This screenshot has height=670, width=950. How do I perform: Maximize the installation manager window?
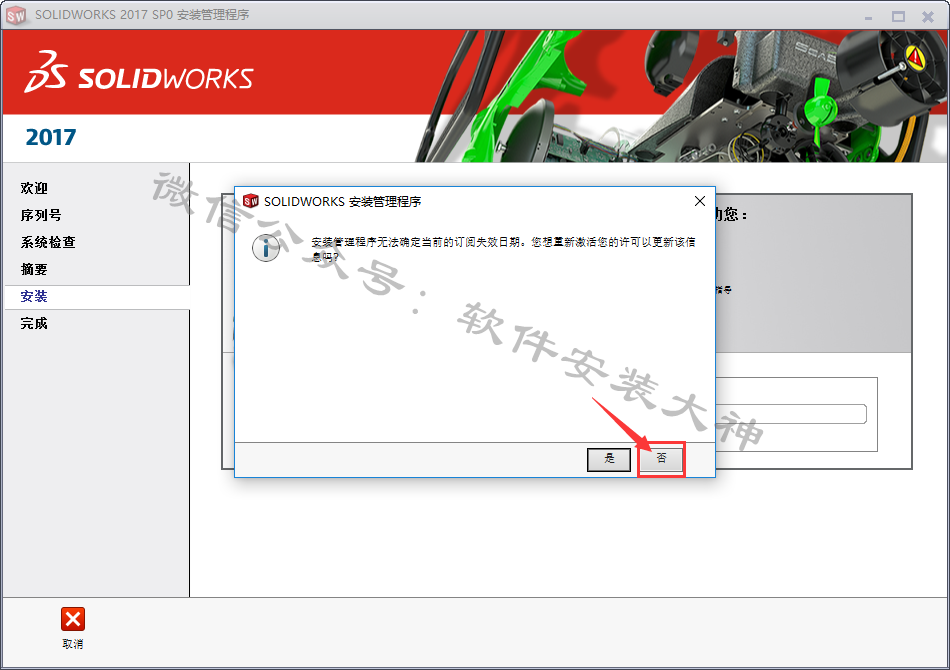click(x=898, y=16)
